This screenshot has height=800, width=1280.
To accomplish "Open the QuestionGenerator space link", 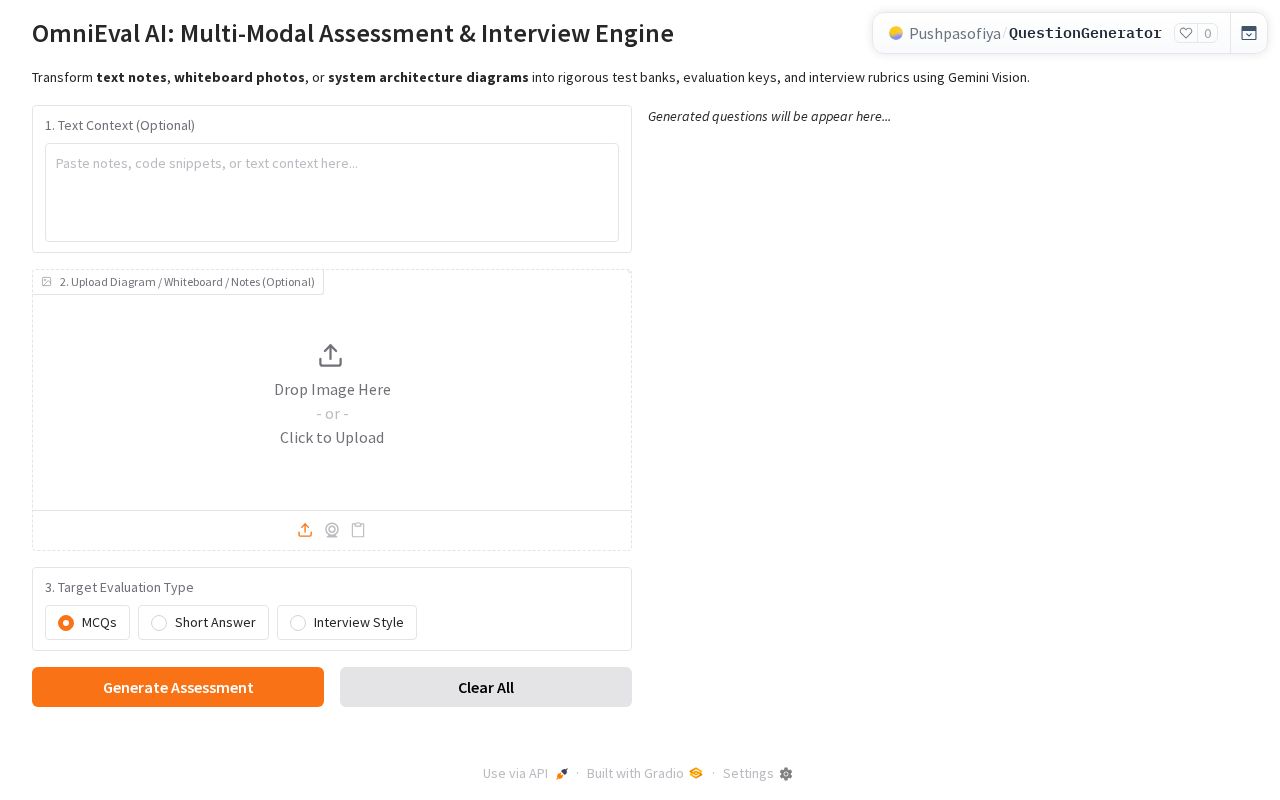I will [1085, 33].
